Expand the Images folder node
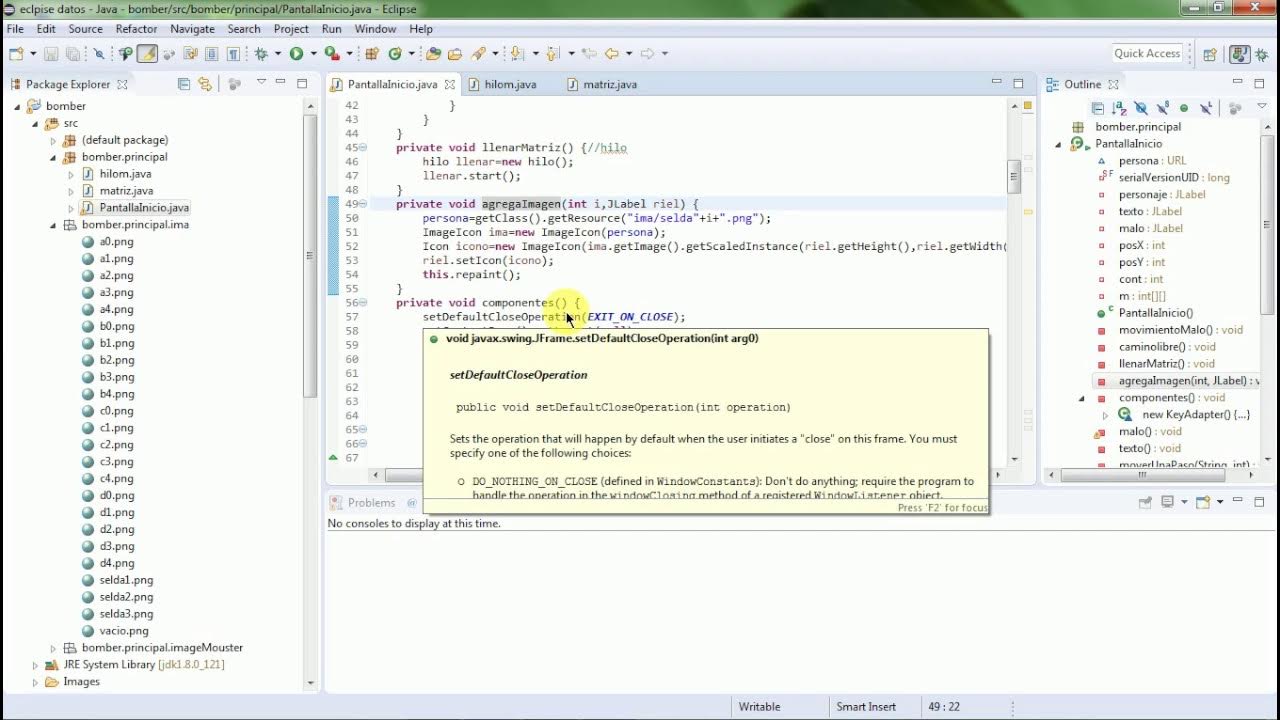Viewport: 1280px width, 720px height. click(x=36, y=682)
